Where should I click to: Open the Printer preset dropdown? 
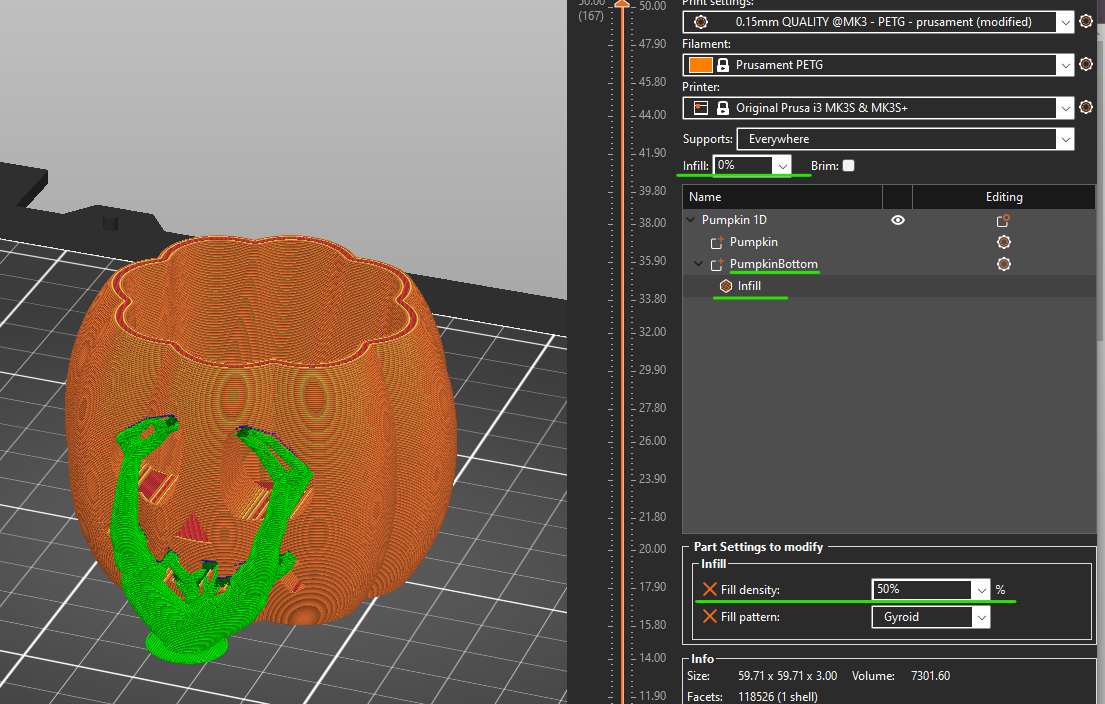click(x=1065, y=107)
